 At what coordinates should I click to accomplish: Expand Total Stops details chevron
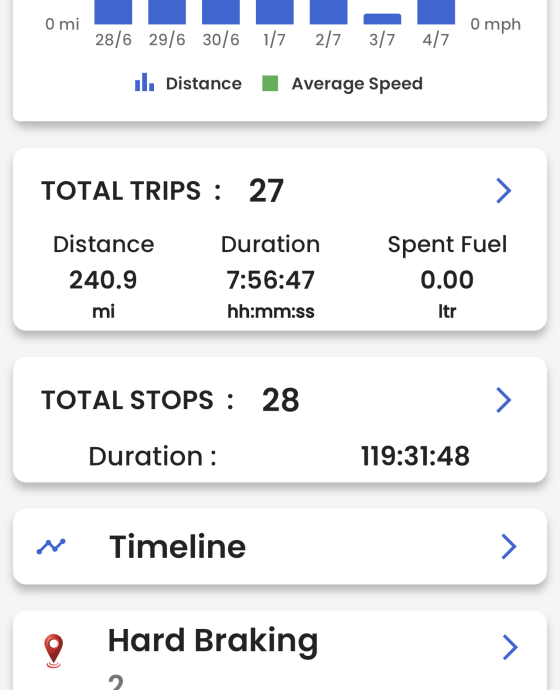pyautogui.click(x=503, y=400)
